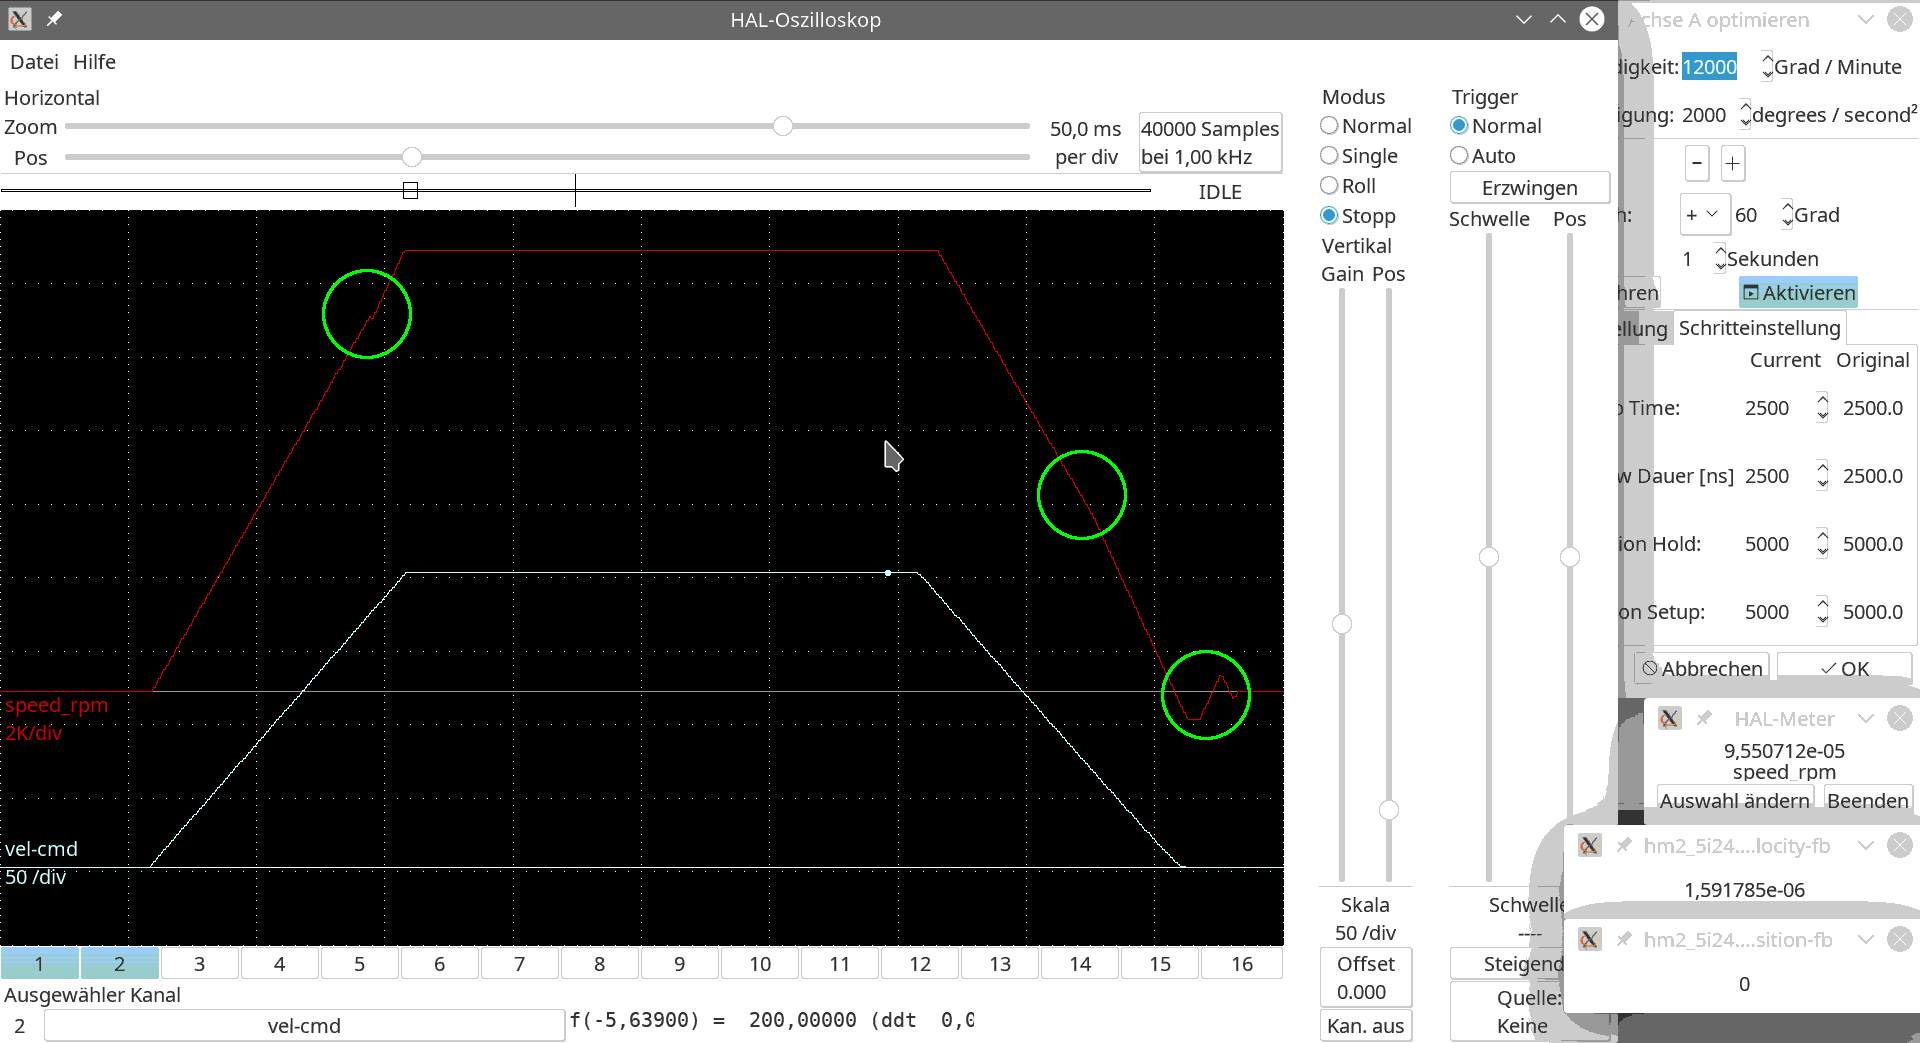Click the HAL-Oszilloskop window app icon
Viewport: 1920px width, 1043px height.
tap(19, 19)
